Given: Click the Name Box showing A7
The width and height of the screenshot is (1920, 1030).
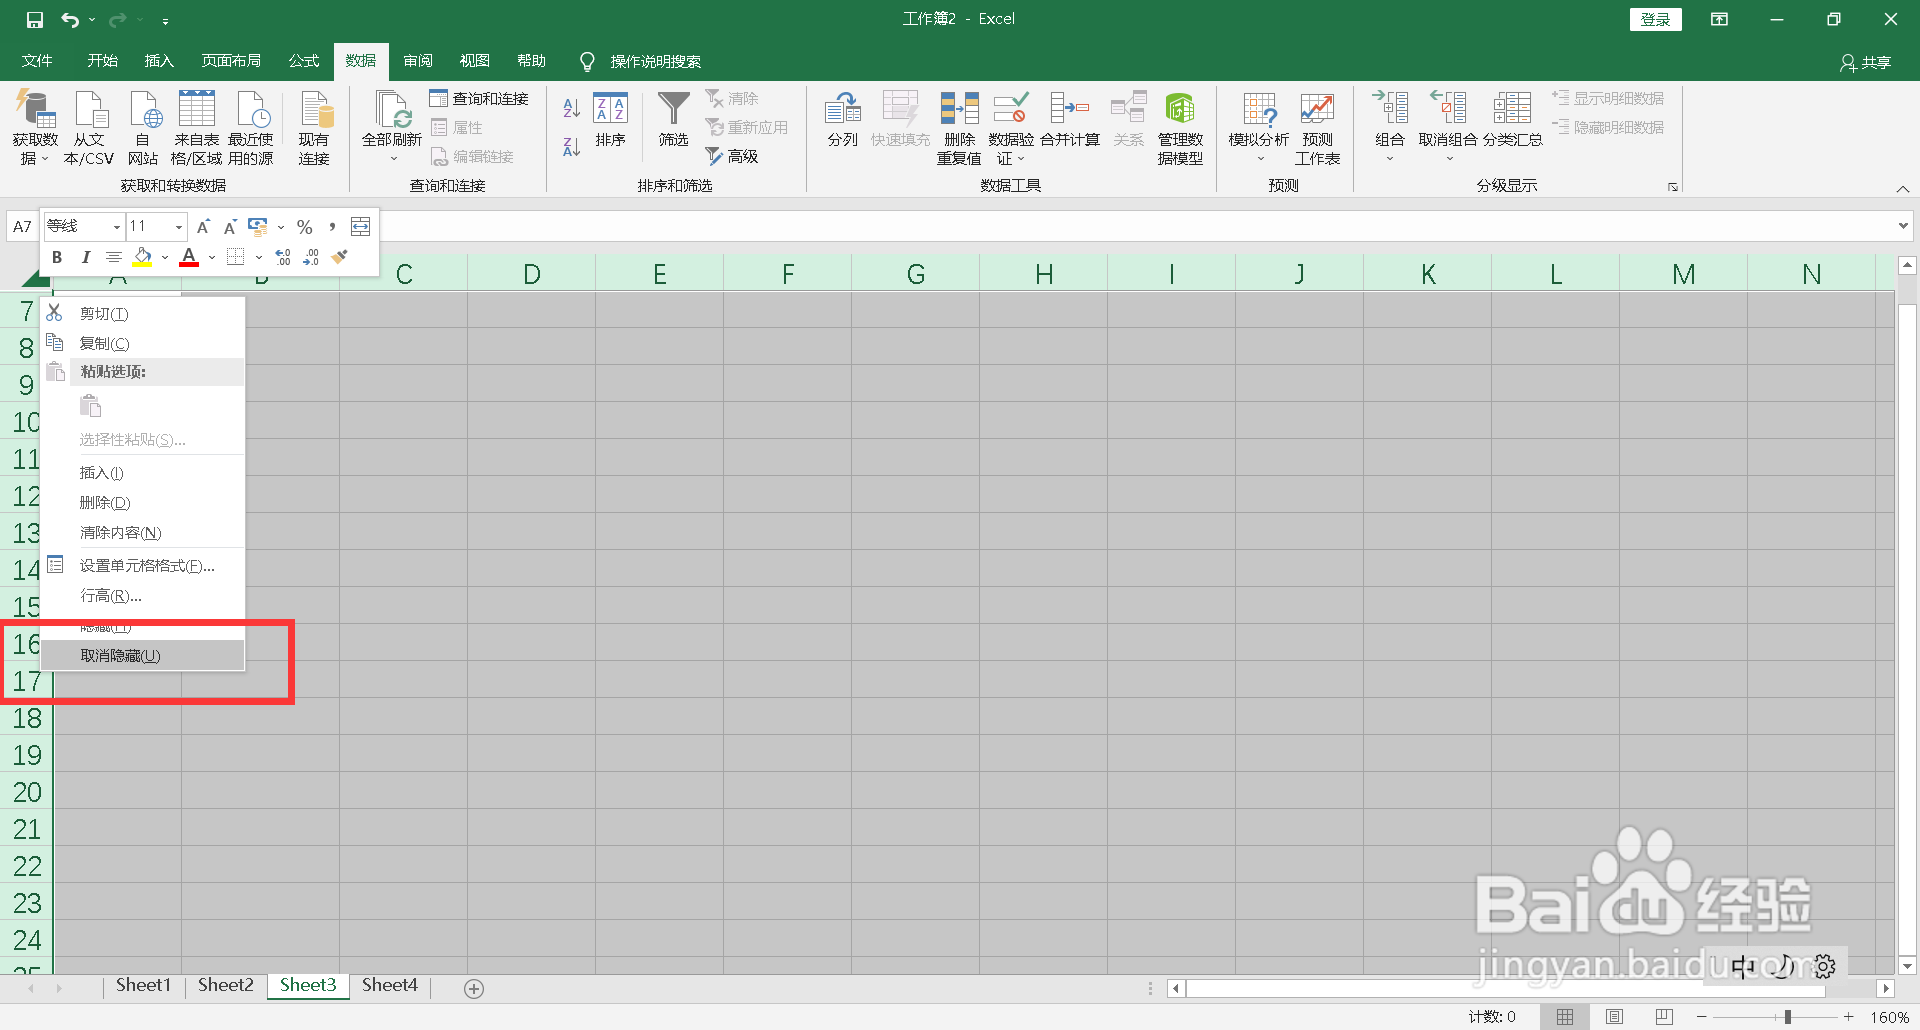Looking at the screenshot, I should point(22,226).
